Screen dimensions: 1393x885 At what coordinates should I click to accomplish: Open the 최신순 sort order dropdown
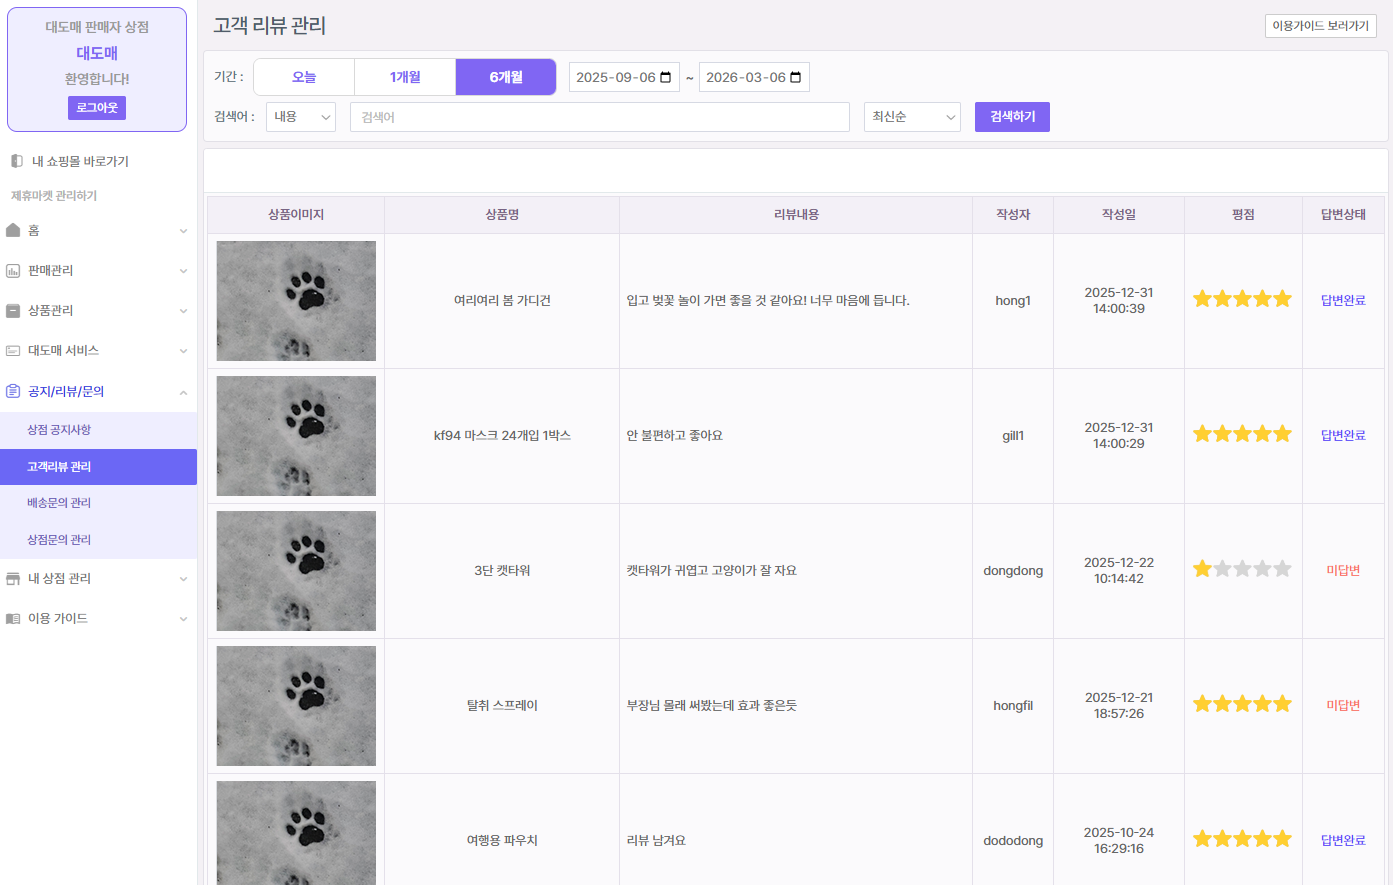912,117
